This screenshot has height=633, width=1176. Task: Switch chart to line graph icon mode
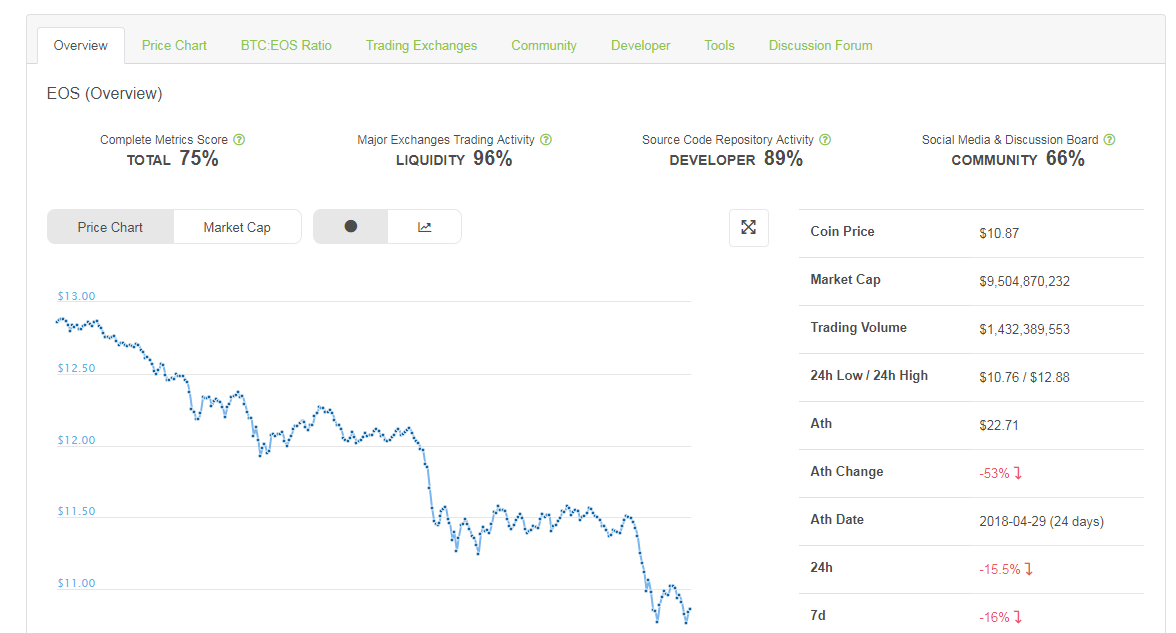click(424, 226)
